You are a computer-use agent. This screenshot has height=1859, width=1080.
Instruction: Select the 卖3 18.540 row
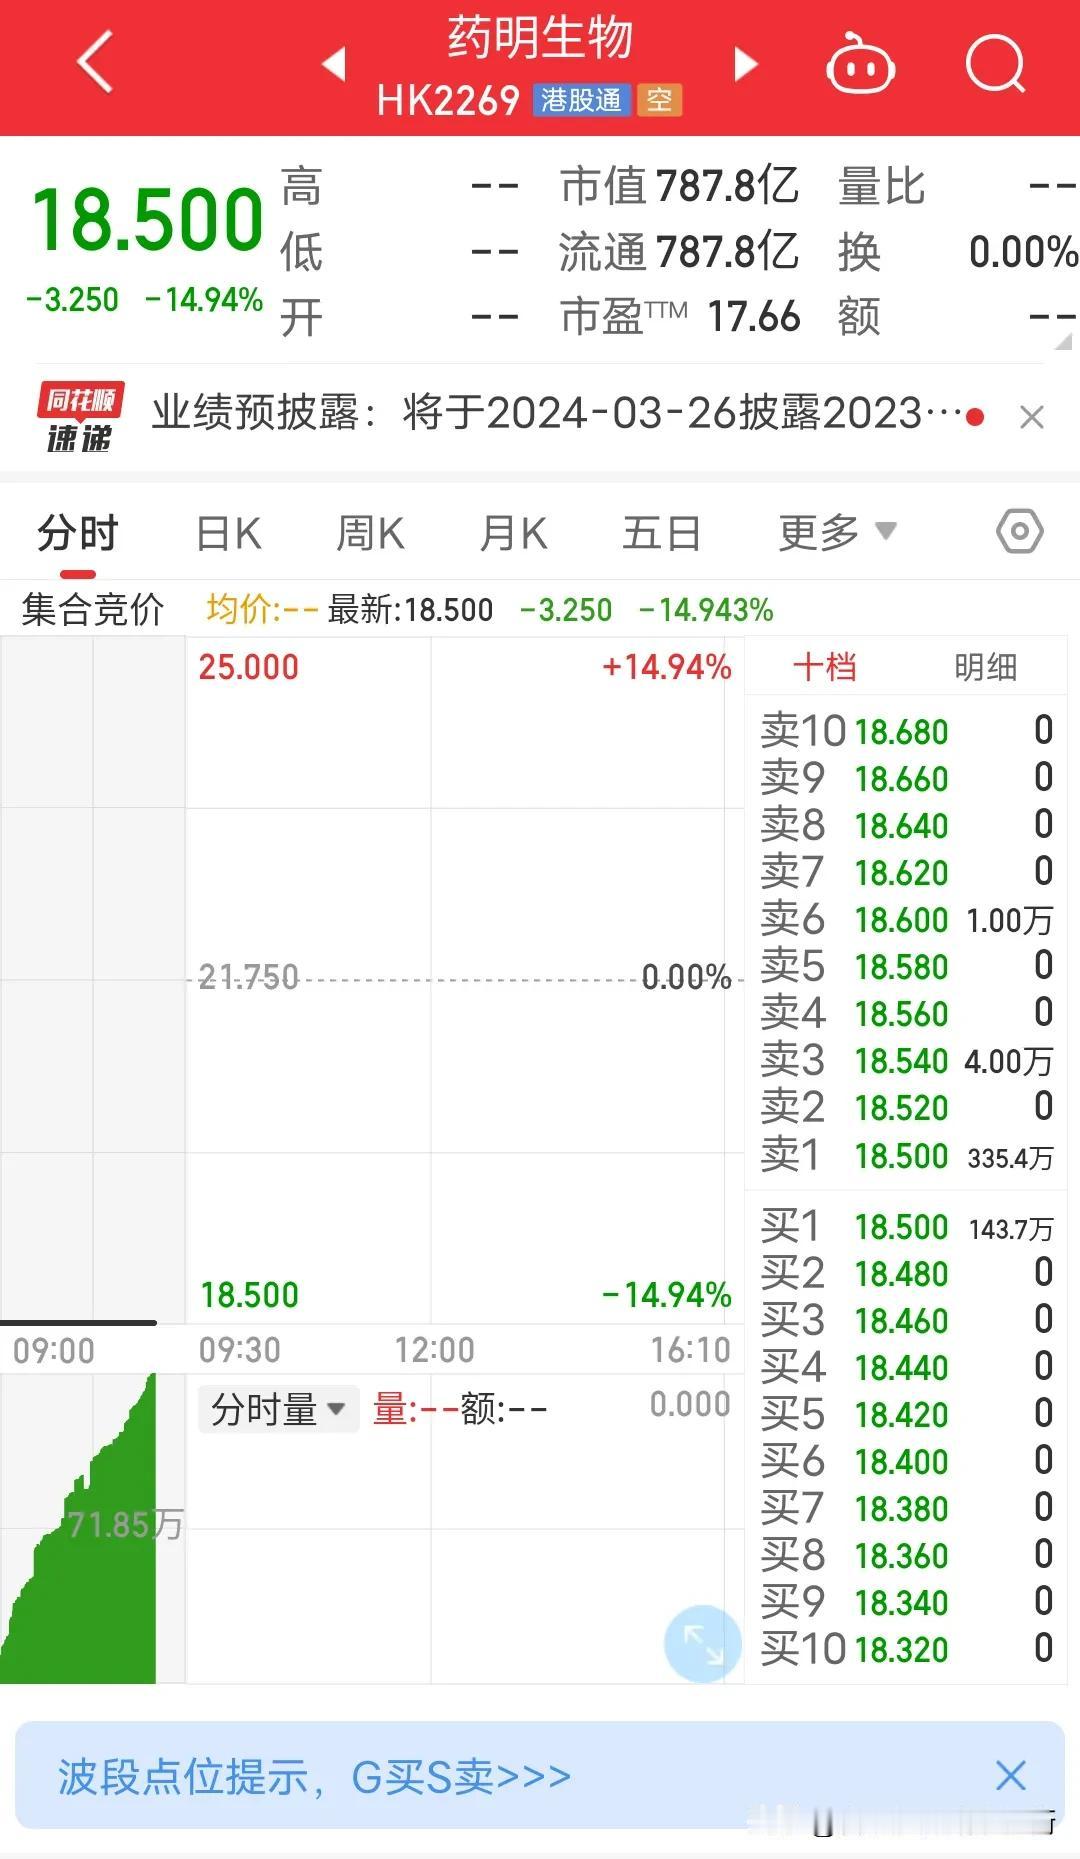click(906, 1060)
